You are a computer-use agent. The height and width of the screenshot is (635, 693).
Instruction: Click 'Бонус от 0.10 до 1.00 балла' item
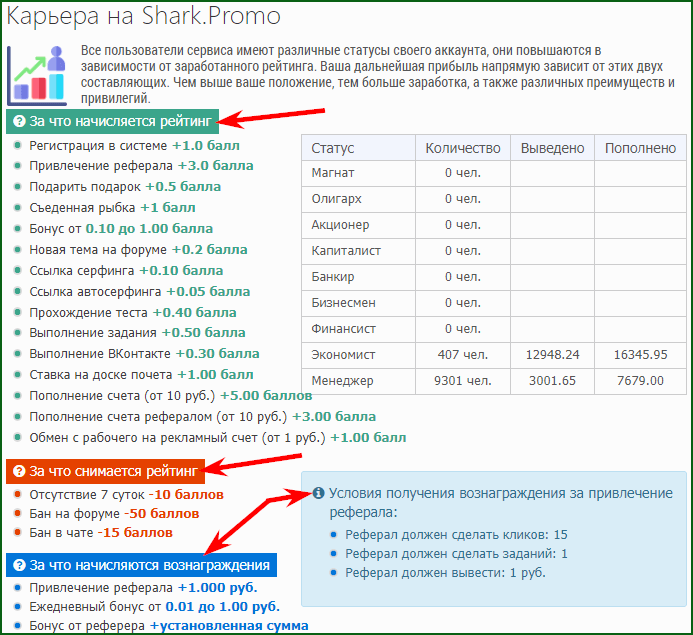coord(121,229)
